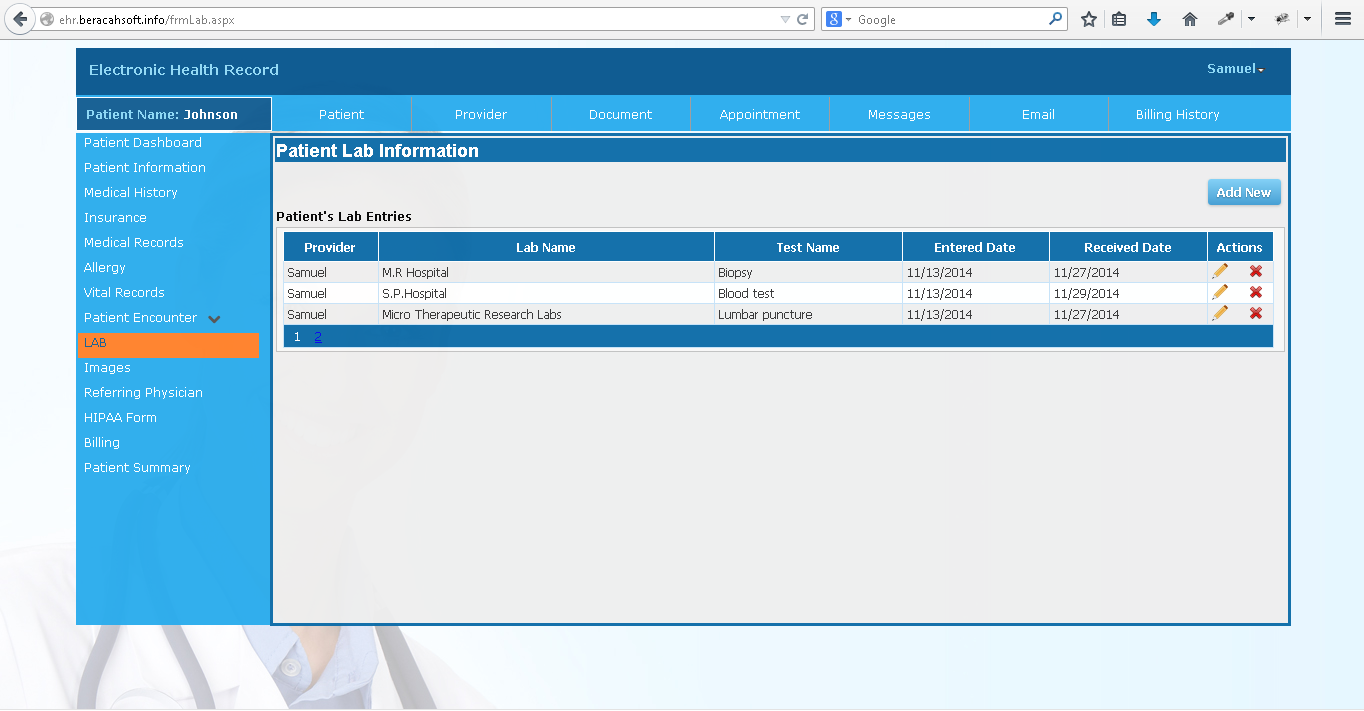This screenshot has height=711, width=1364.
Task: Open Medical Records in sidebar
Action: pyautogui.click(x=134, y=243)
